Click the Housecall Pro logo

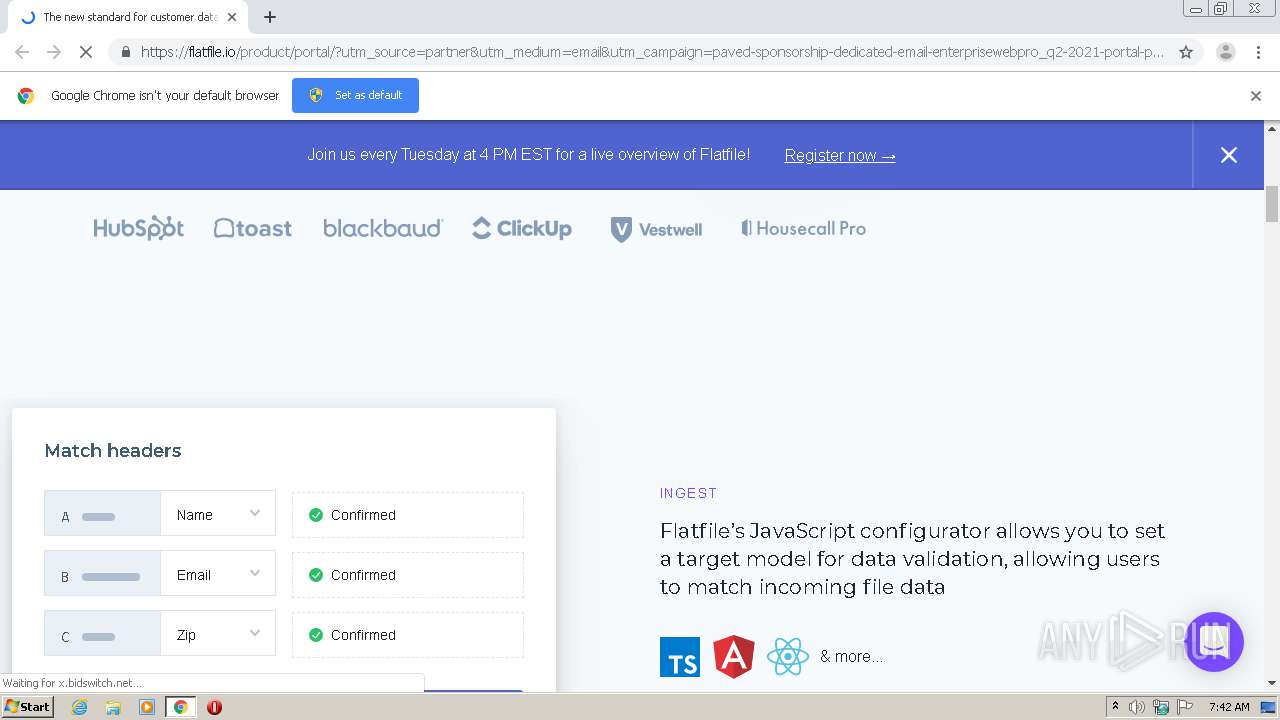[x=803, y=229]
